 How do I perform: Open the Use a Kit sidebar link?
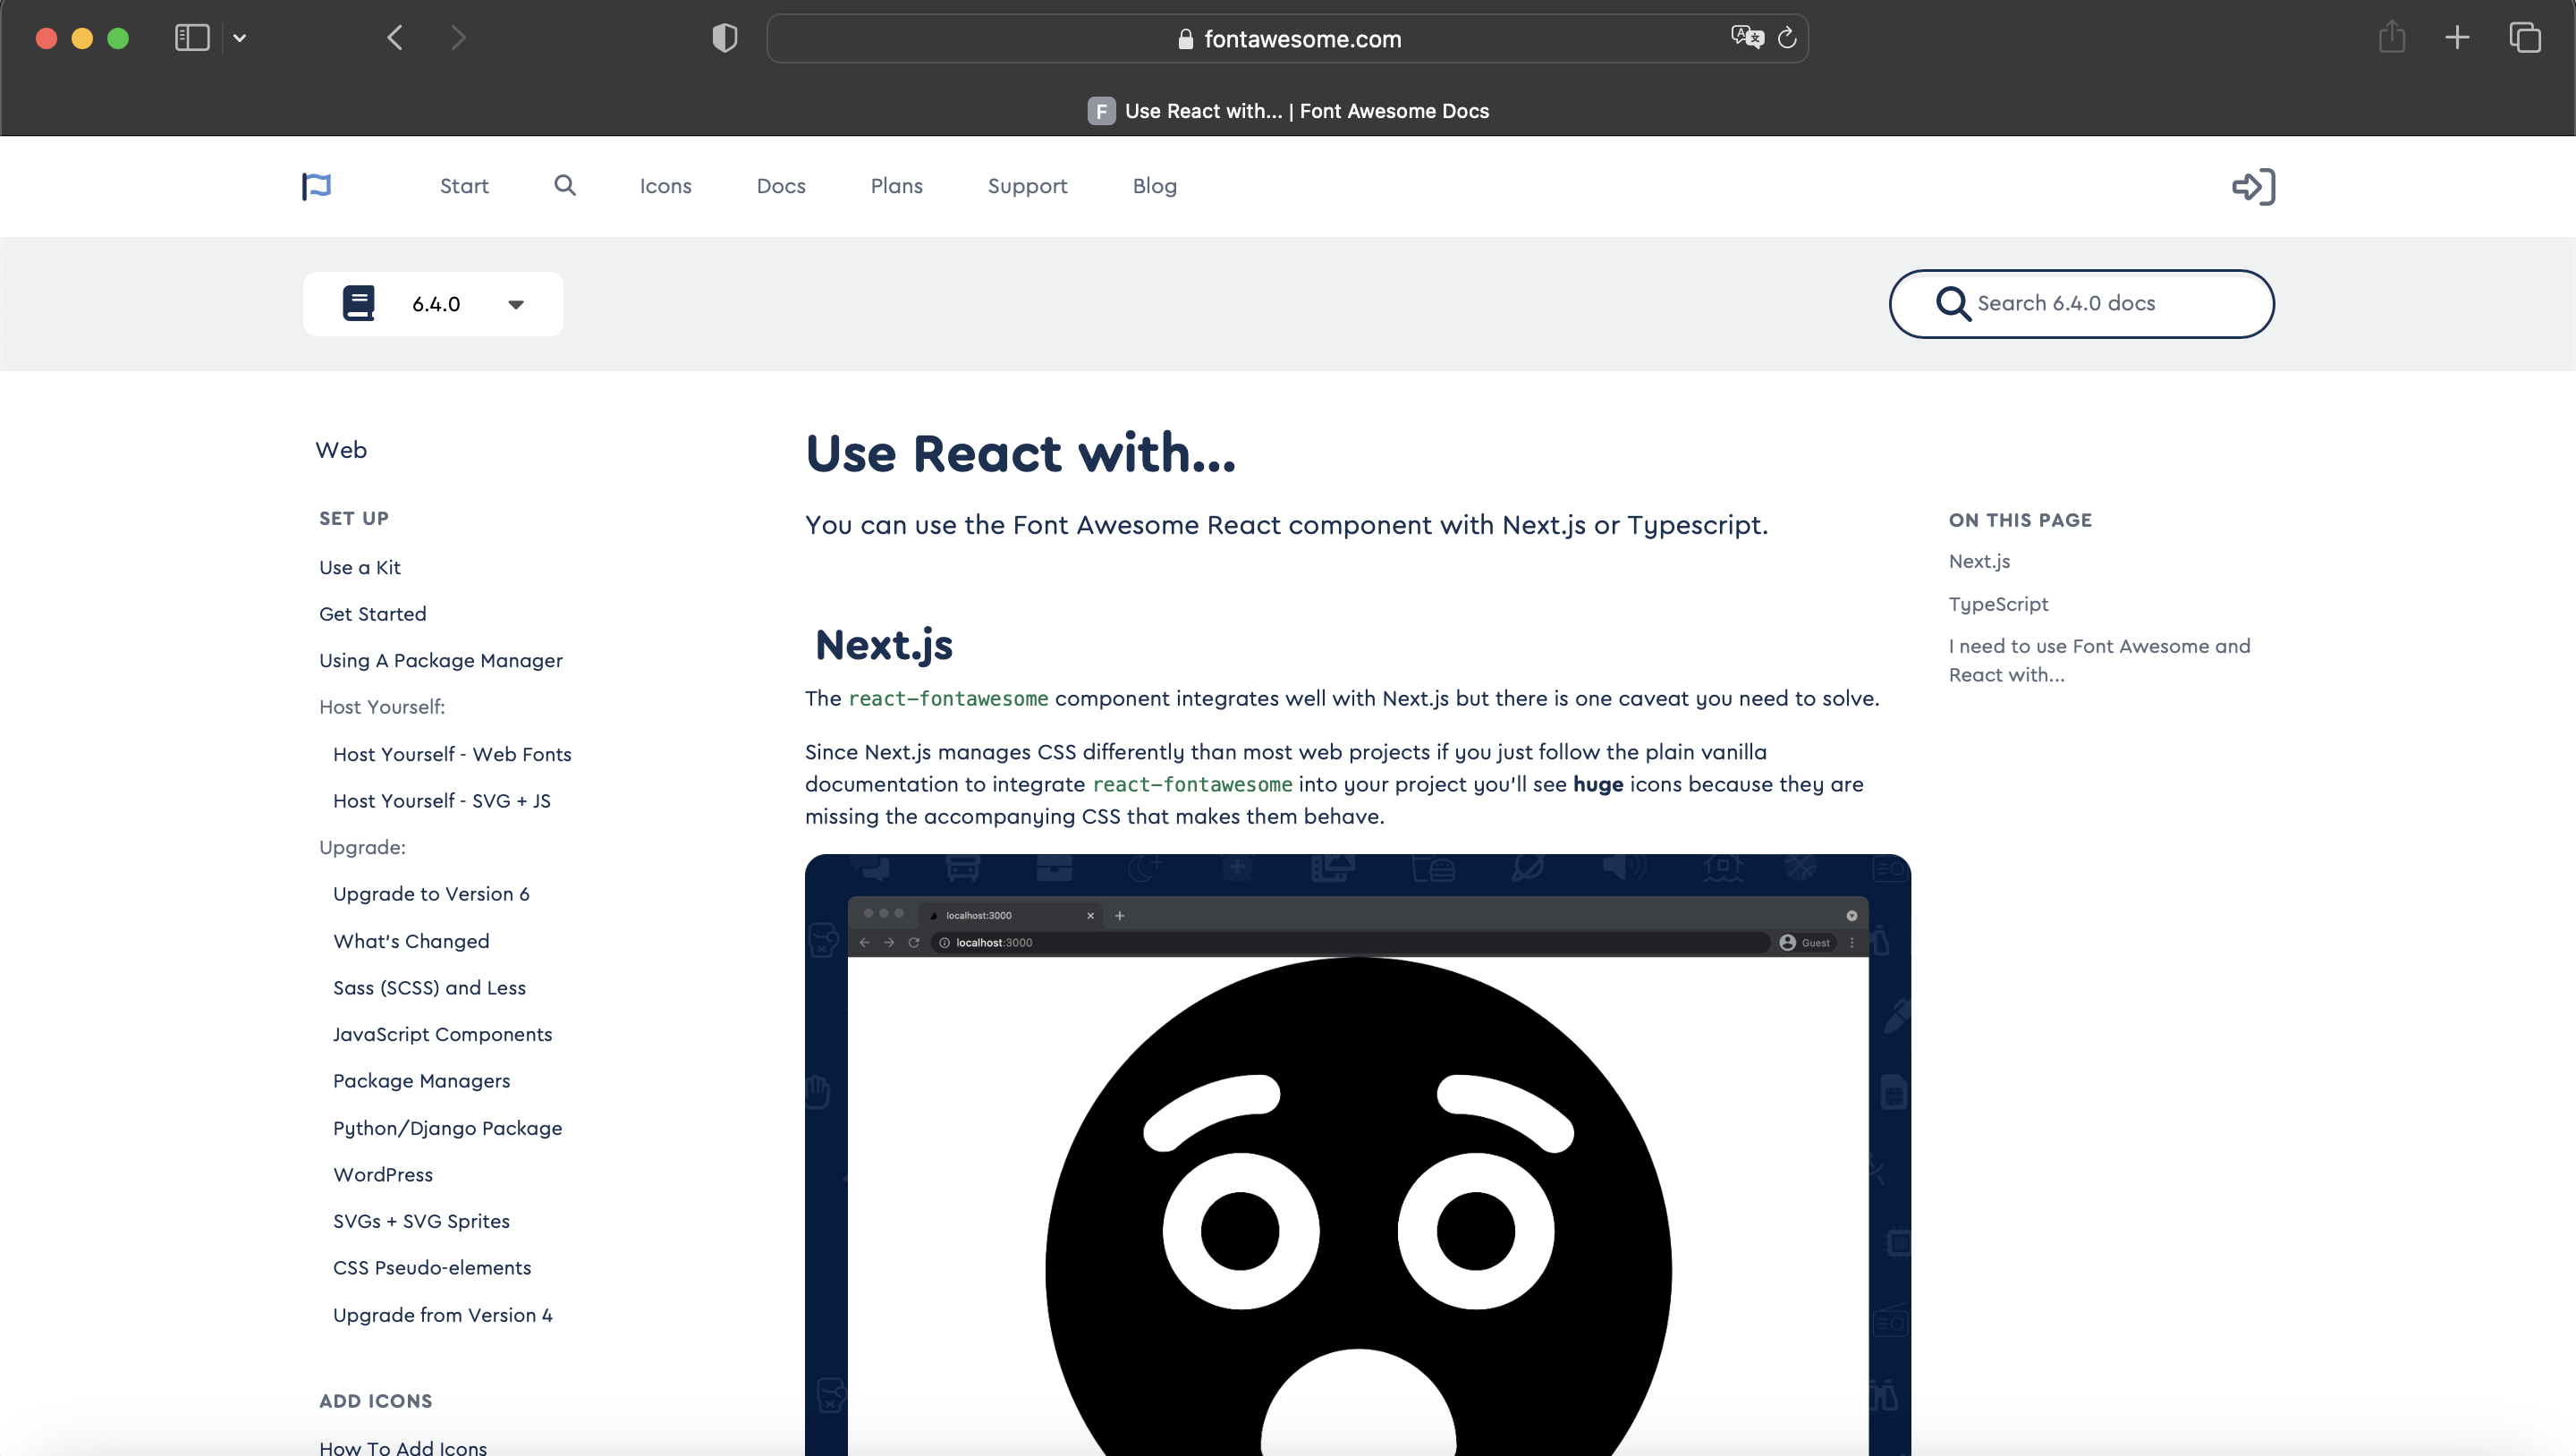(x=360, y=567)
